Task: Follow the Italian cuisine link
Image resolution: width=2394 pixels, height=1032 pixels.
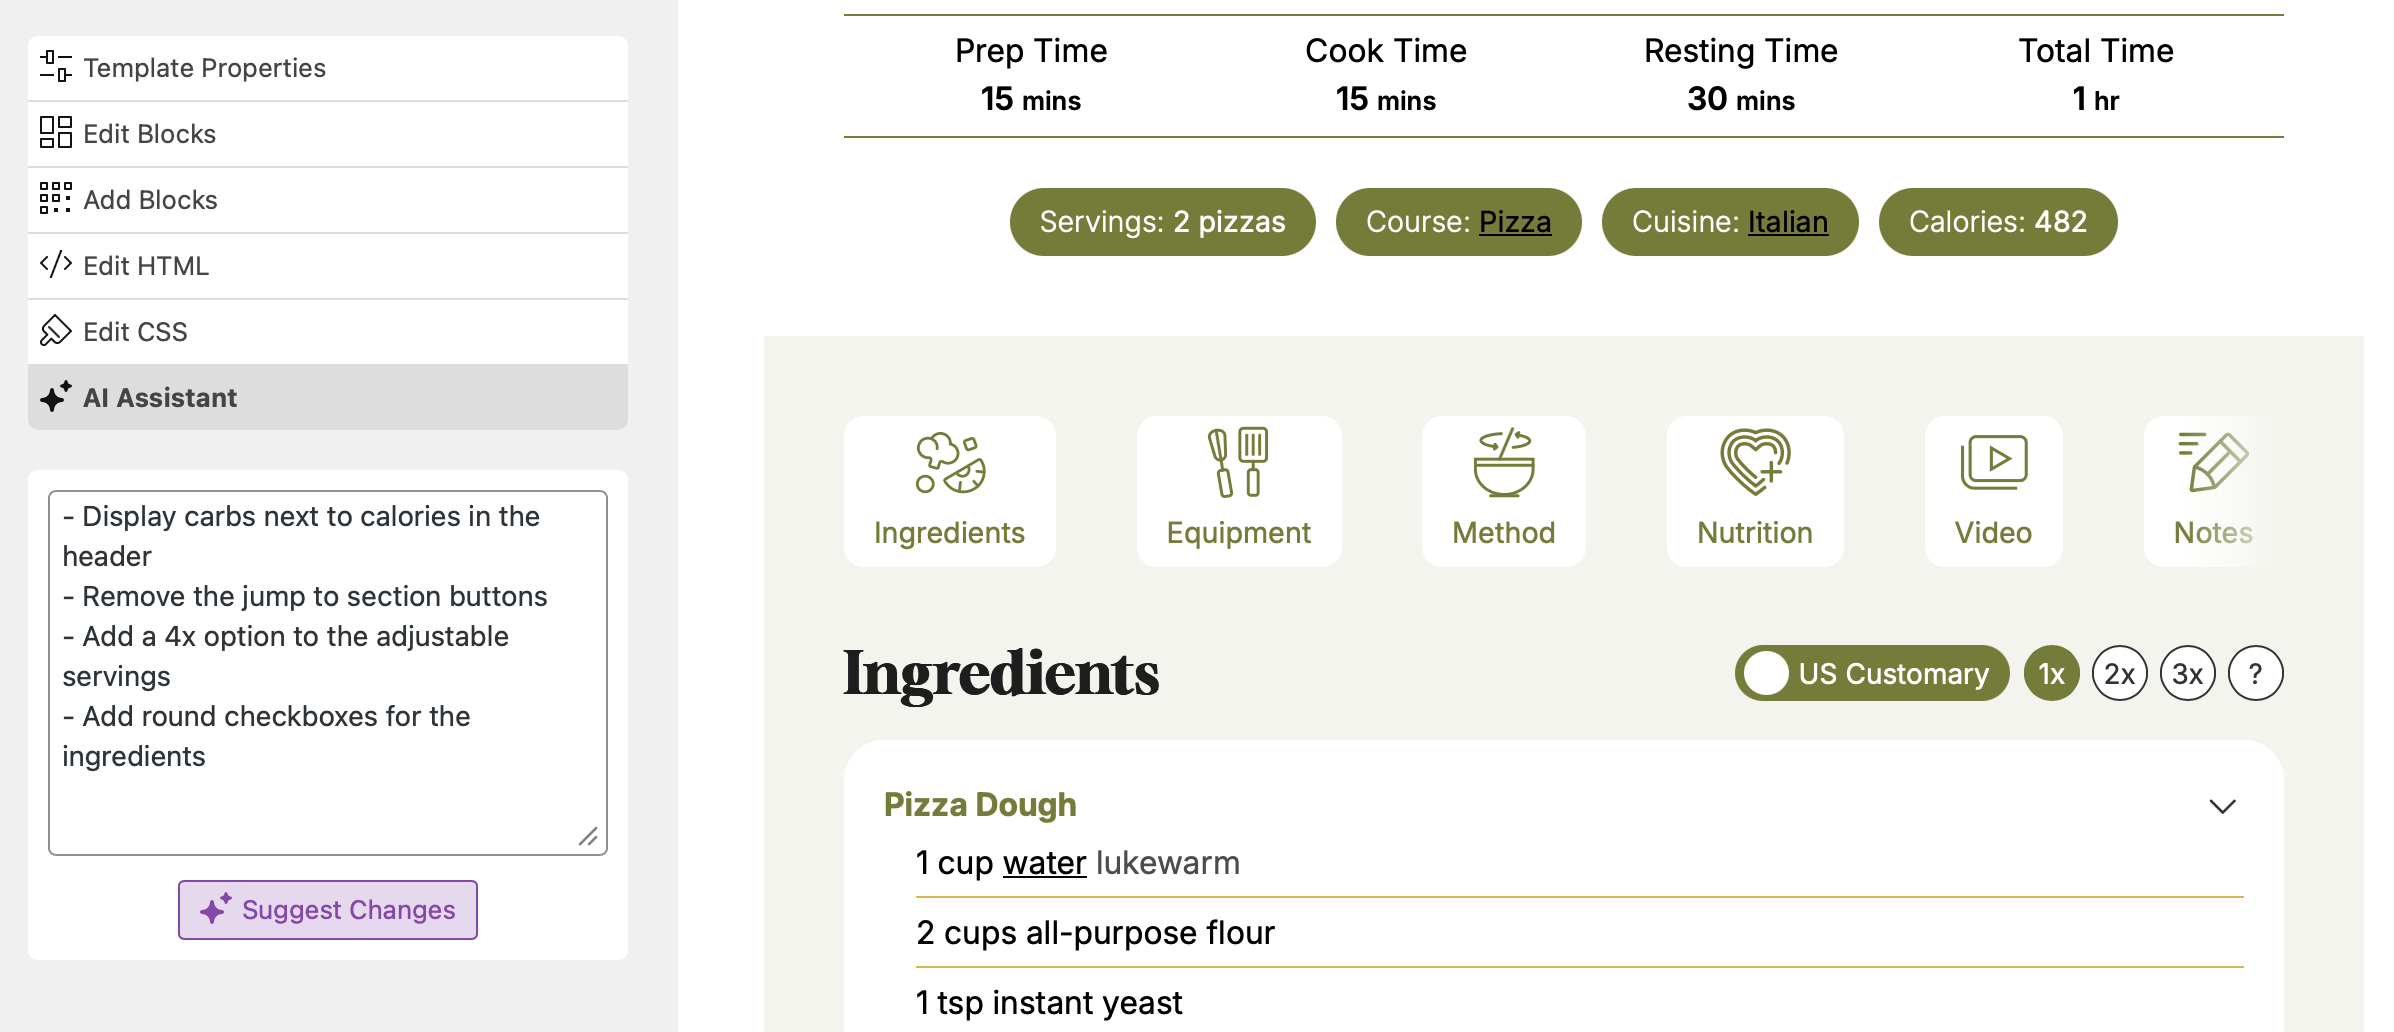Action: 1788,222
